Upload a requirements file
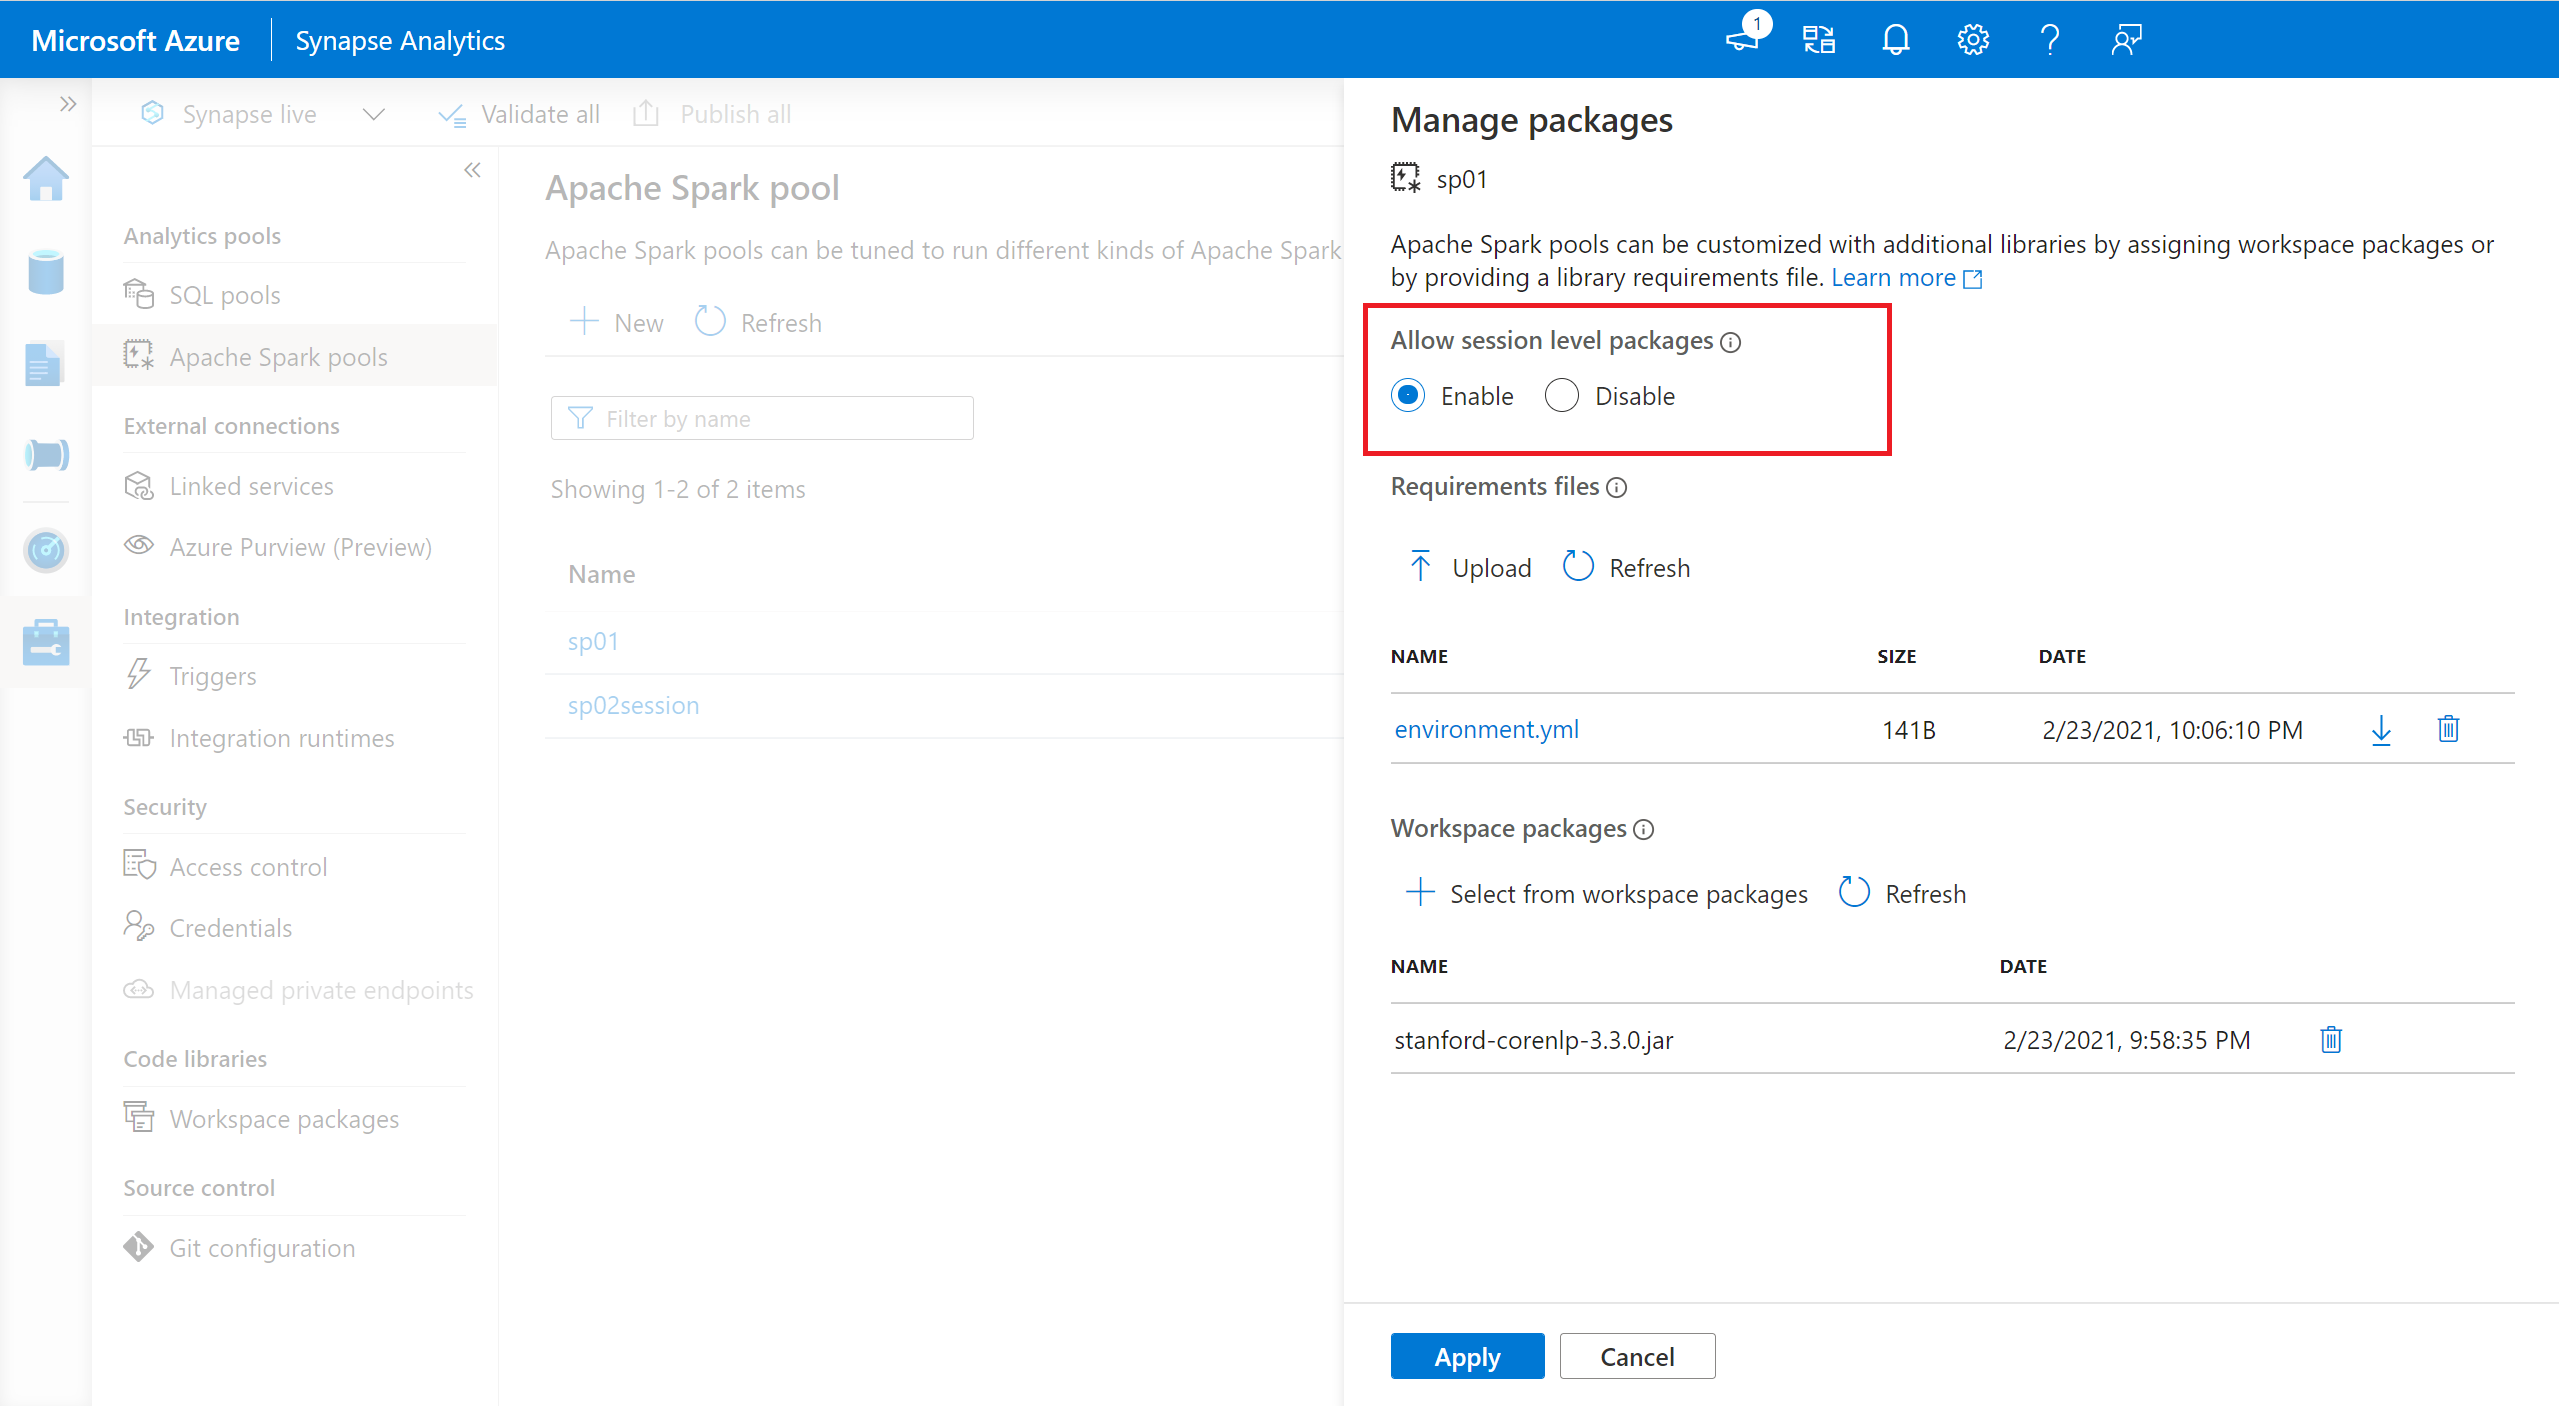2559x1406 pixels. coord(1469,568)
